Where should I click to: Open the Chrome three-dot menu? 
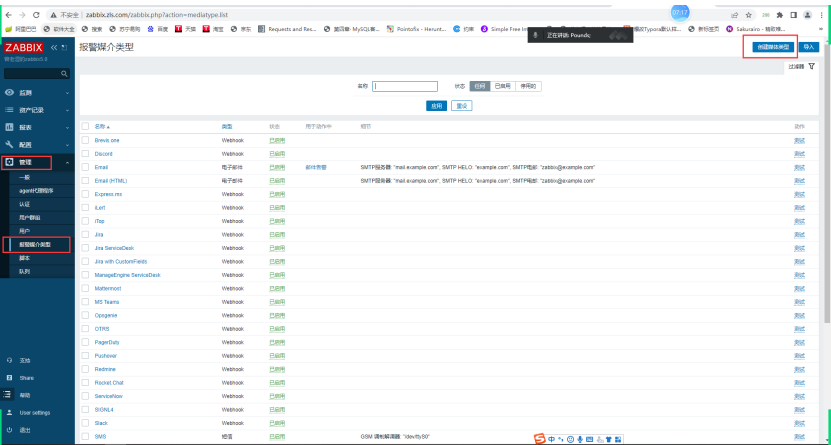point(821,15)
